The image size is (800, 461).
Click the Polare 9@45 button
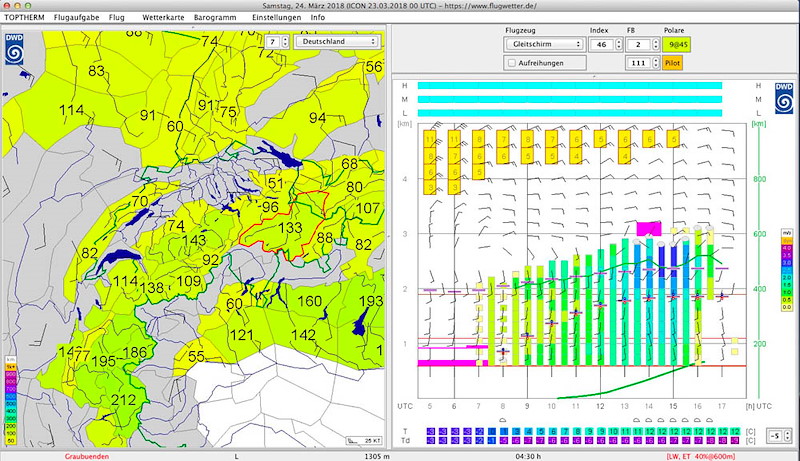[x=677, y=44]
